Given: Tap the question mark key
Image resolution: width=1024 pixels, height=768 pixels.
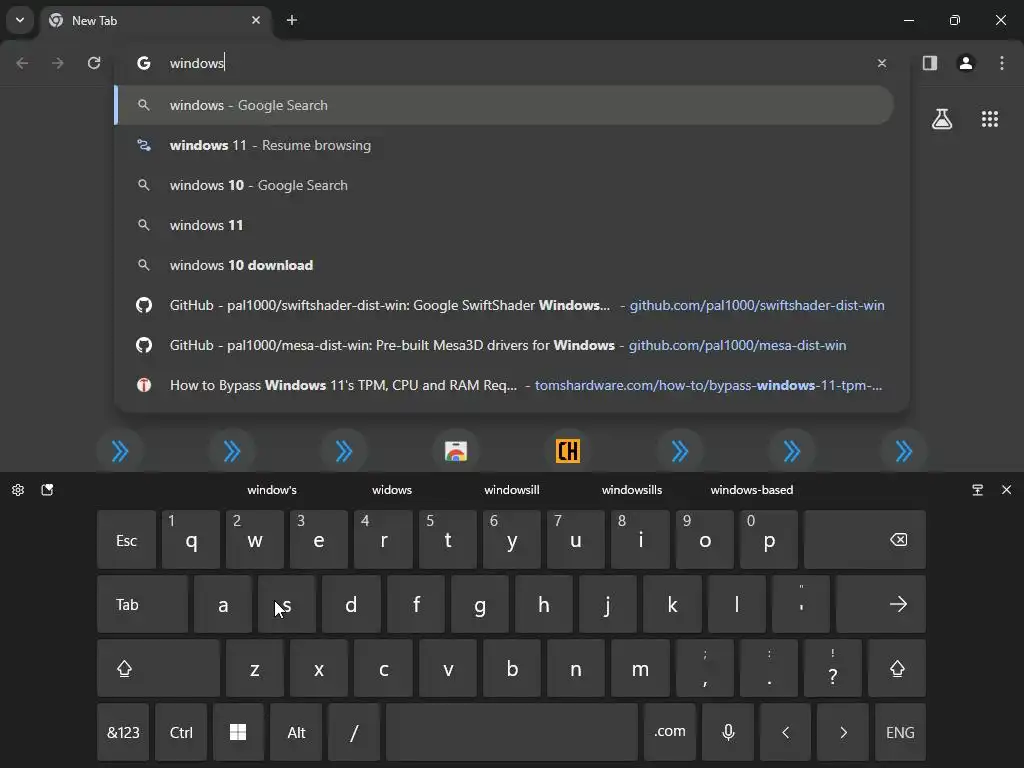Looking at the screenshot, I should point(833,668).
